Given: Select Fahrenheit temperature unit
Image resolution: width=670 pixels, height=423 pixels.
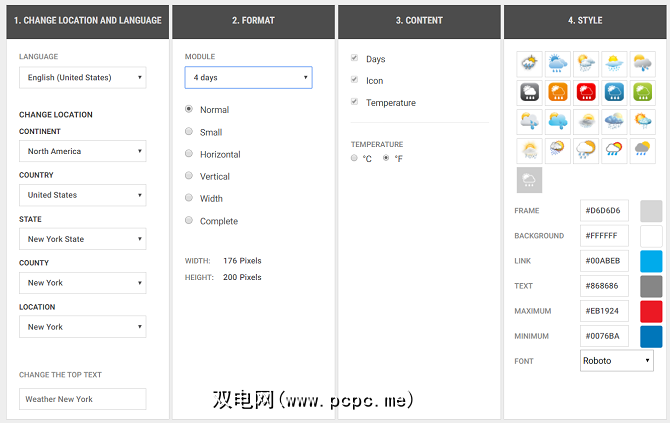Looking at the screenshot, I should click(x=386, y=158).
